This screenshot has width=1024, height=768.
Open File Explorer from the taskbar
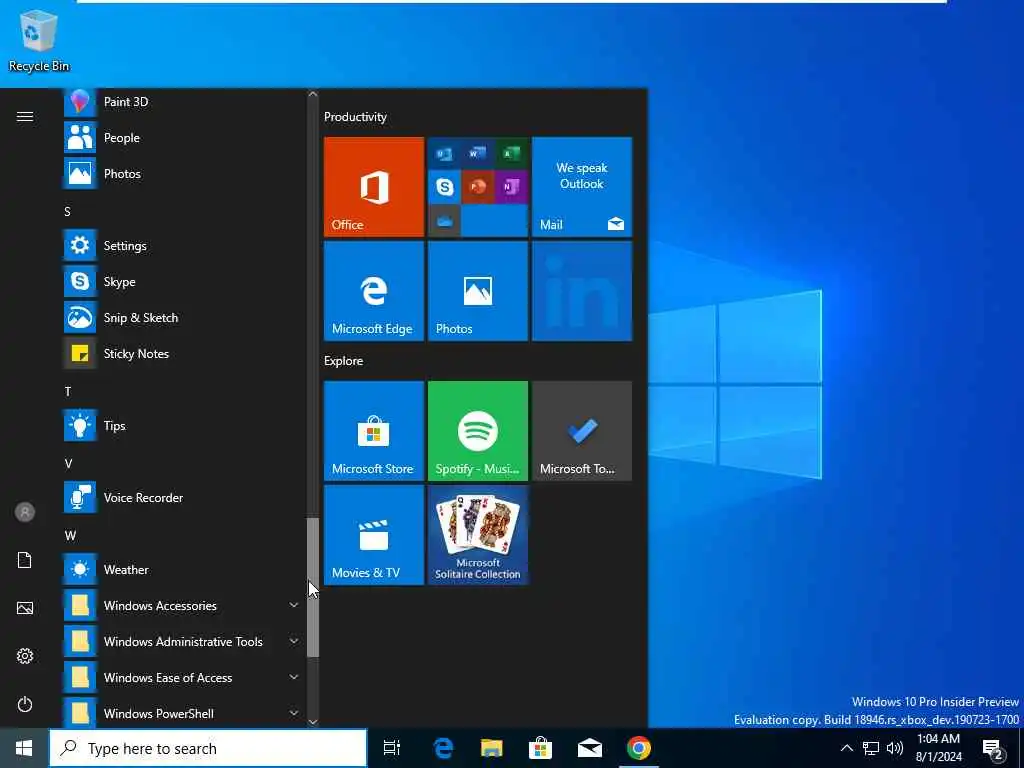[x=491, y=748]
